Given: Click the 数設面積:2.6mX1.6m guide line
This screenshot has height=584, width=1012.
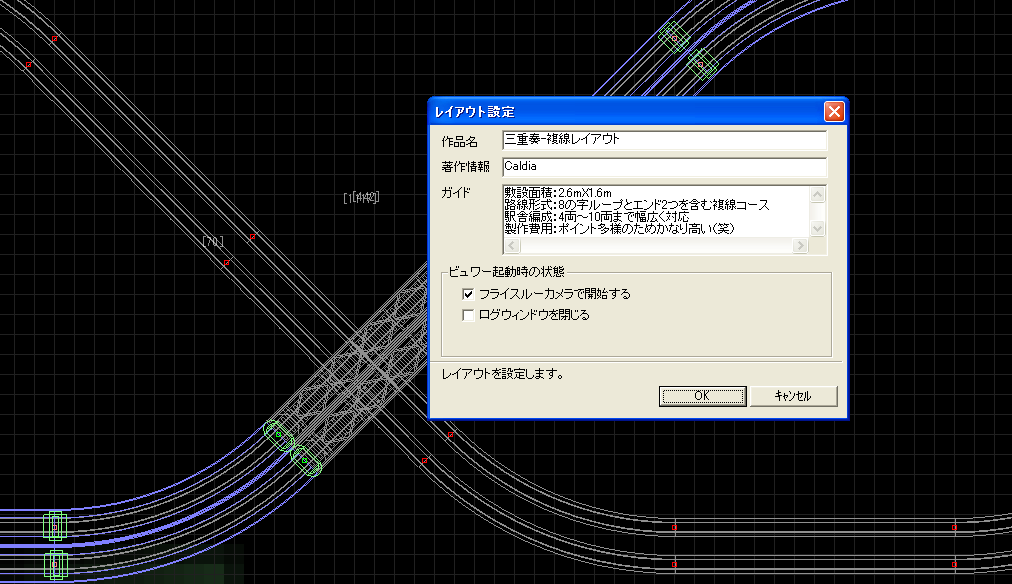Looking at the screenshot, I should (558, 192).
